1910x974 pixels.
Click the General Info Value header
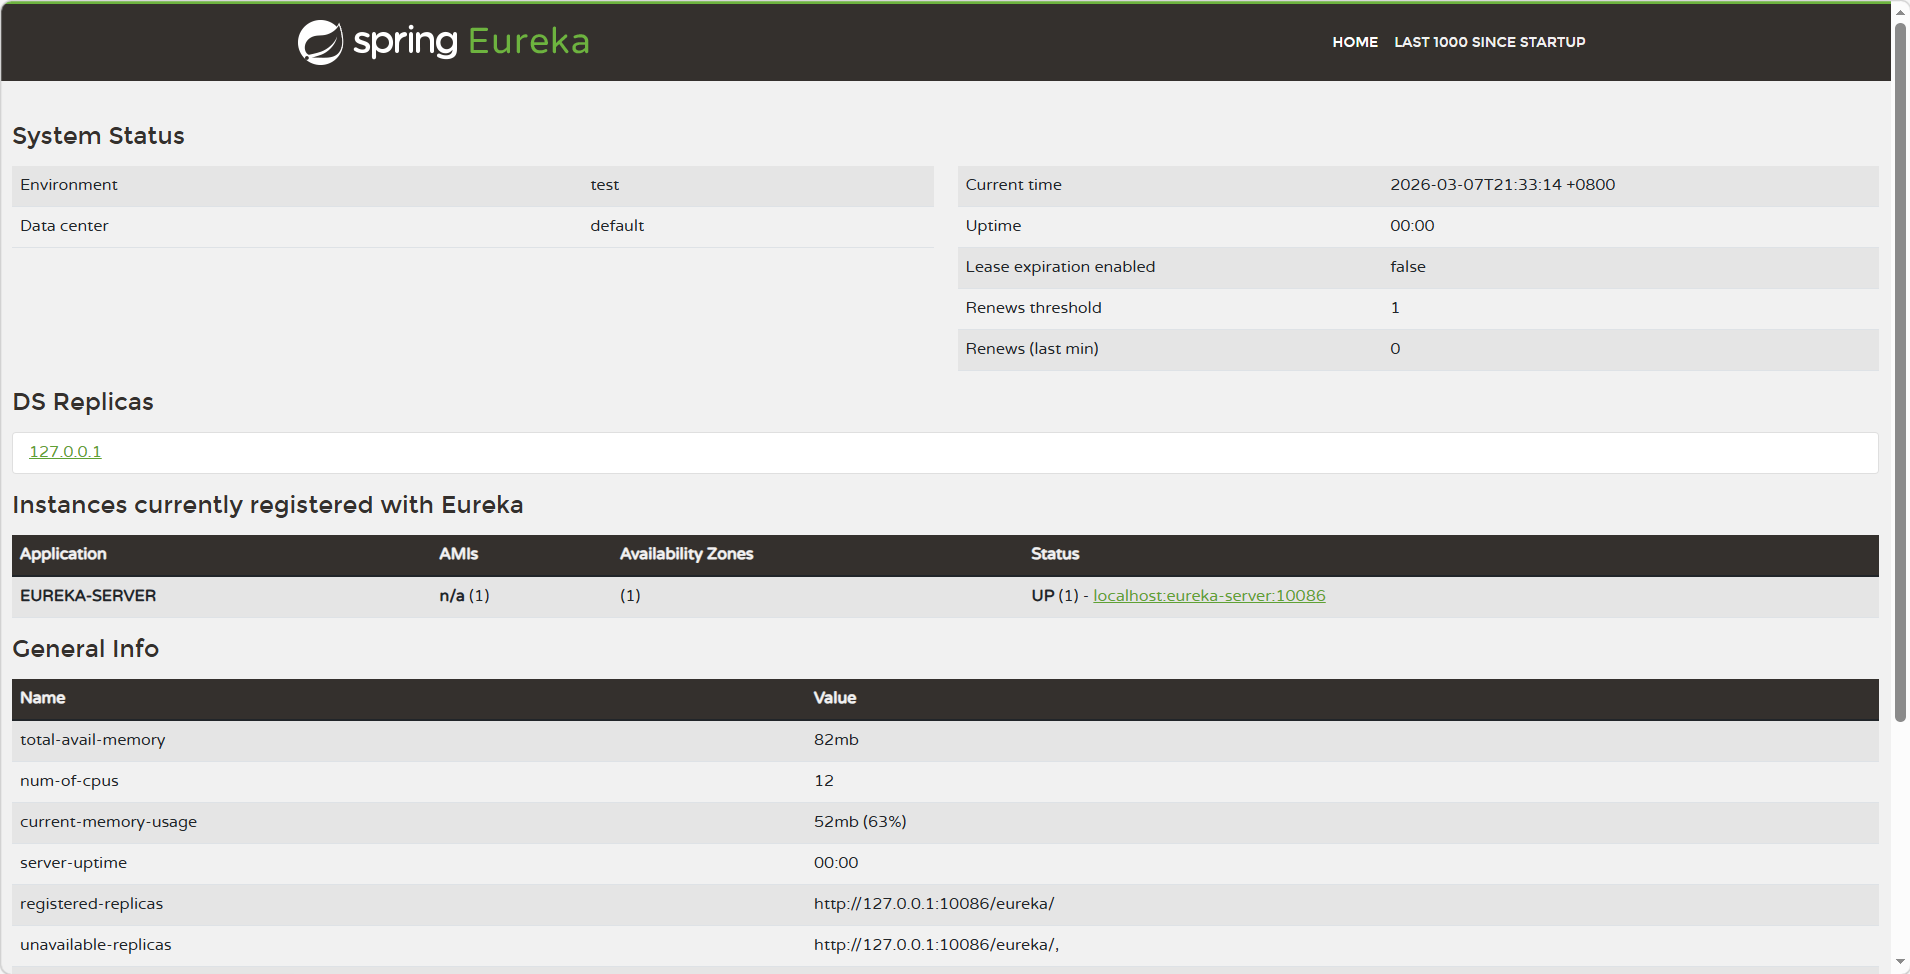[834, 698]
